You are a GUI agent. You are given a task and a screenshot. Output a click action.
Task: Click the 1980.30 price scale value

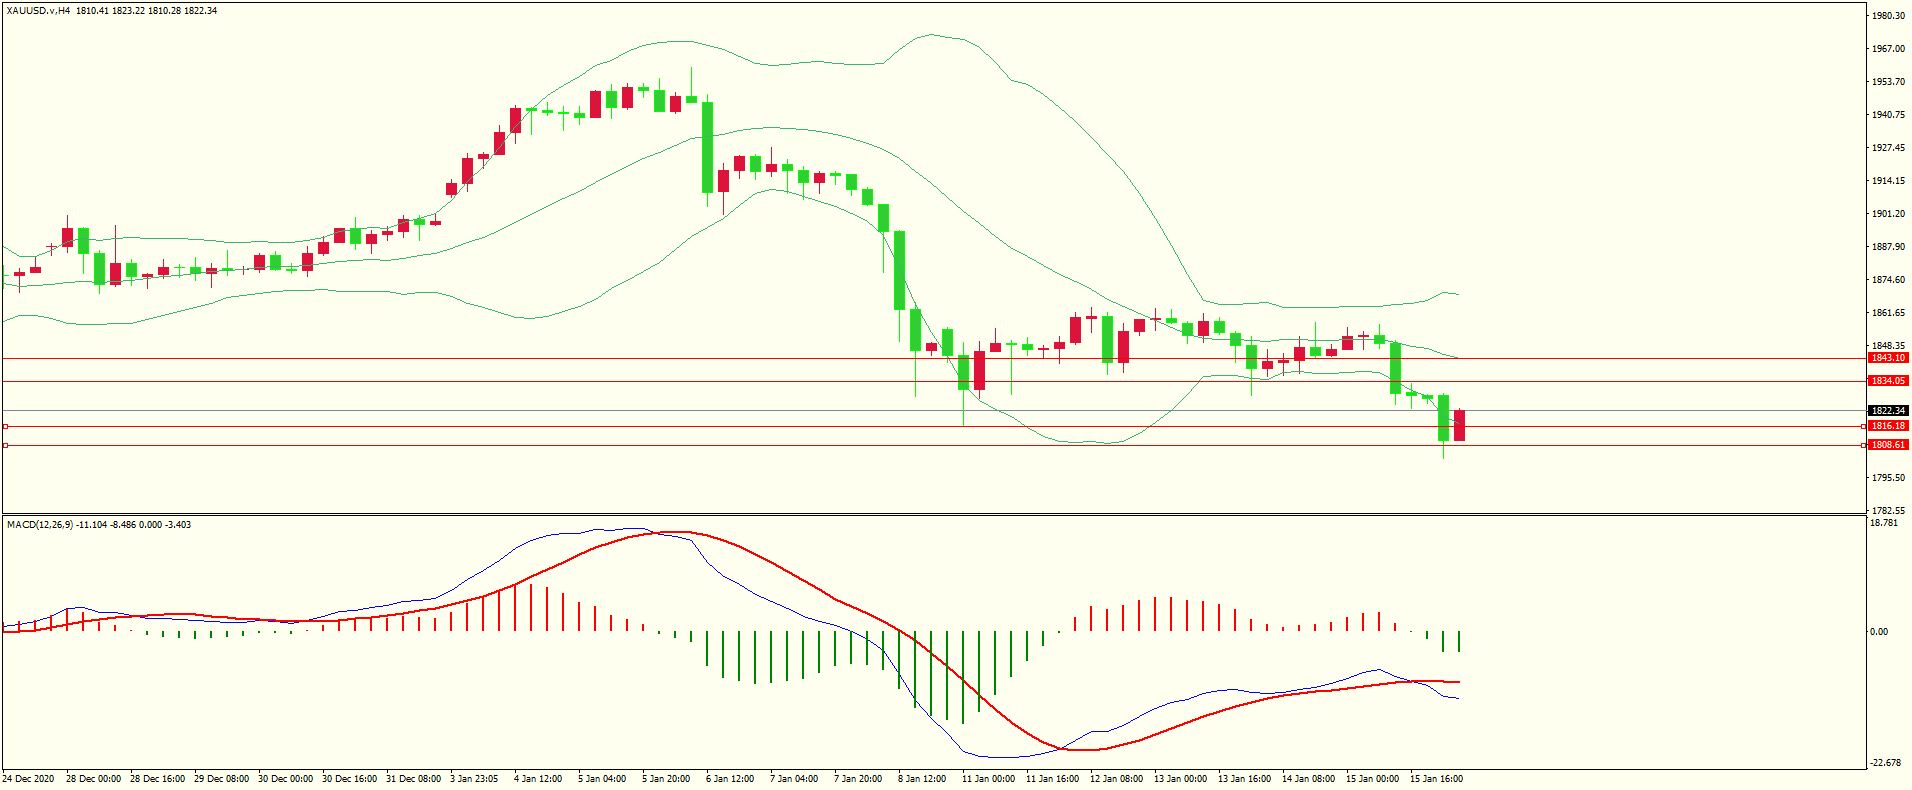tap(1888, 16)
